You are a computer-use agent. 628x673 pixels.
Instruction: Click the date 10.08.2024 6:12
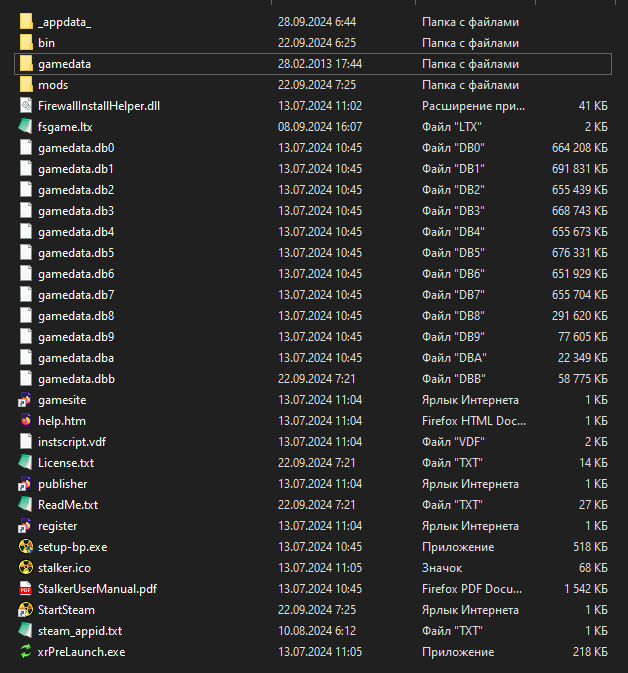tap(317, 631)
